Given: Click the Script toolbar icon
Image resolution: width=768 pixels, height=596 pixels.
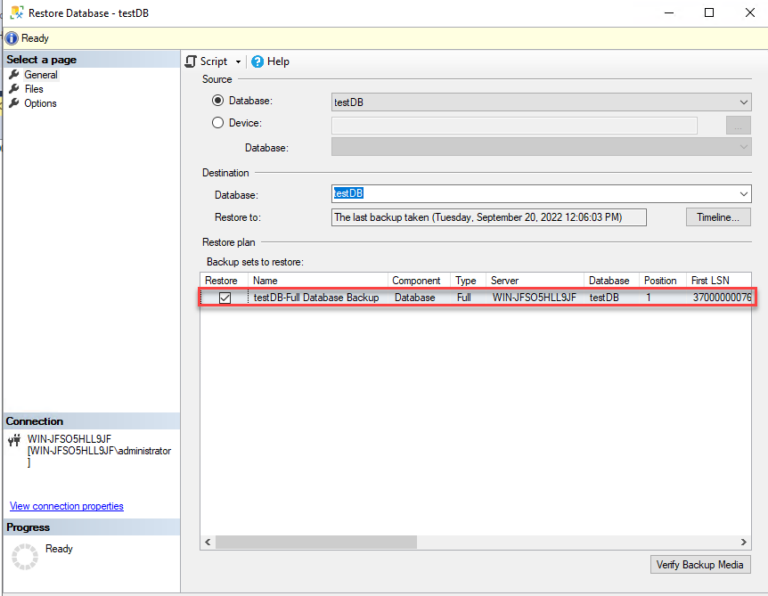Looking at the screenshot, I should [191, 62].
